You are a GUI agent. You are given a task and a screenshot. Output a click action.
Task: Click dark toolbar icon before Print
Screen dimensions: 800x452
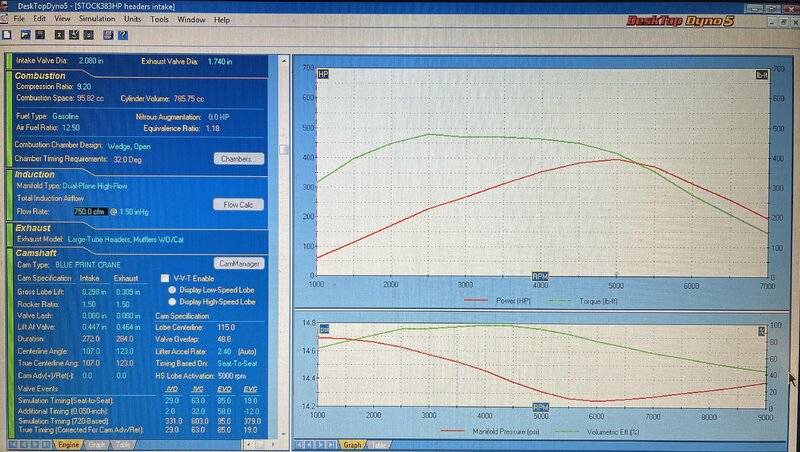pos(89,35)
